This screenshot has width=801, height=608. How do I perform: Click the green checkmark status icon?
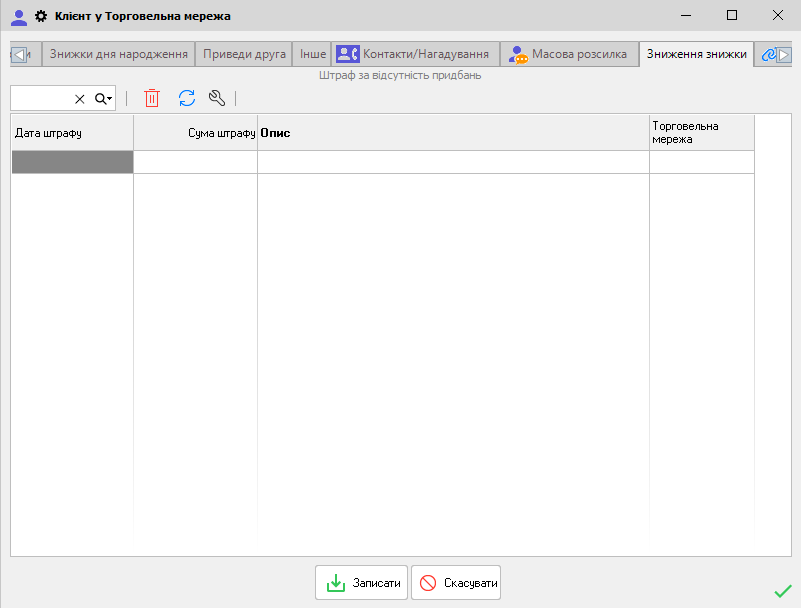click(782, 591)
